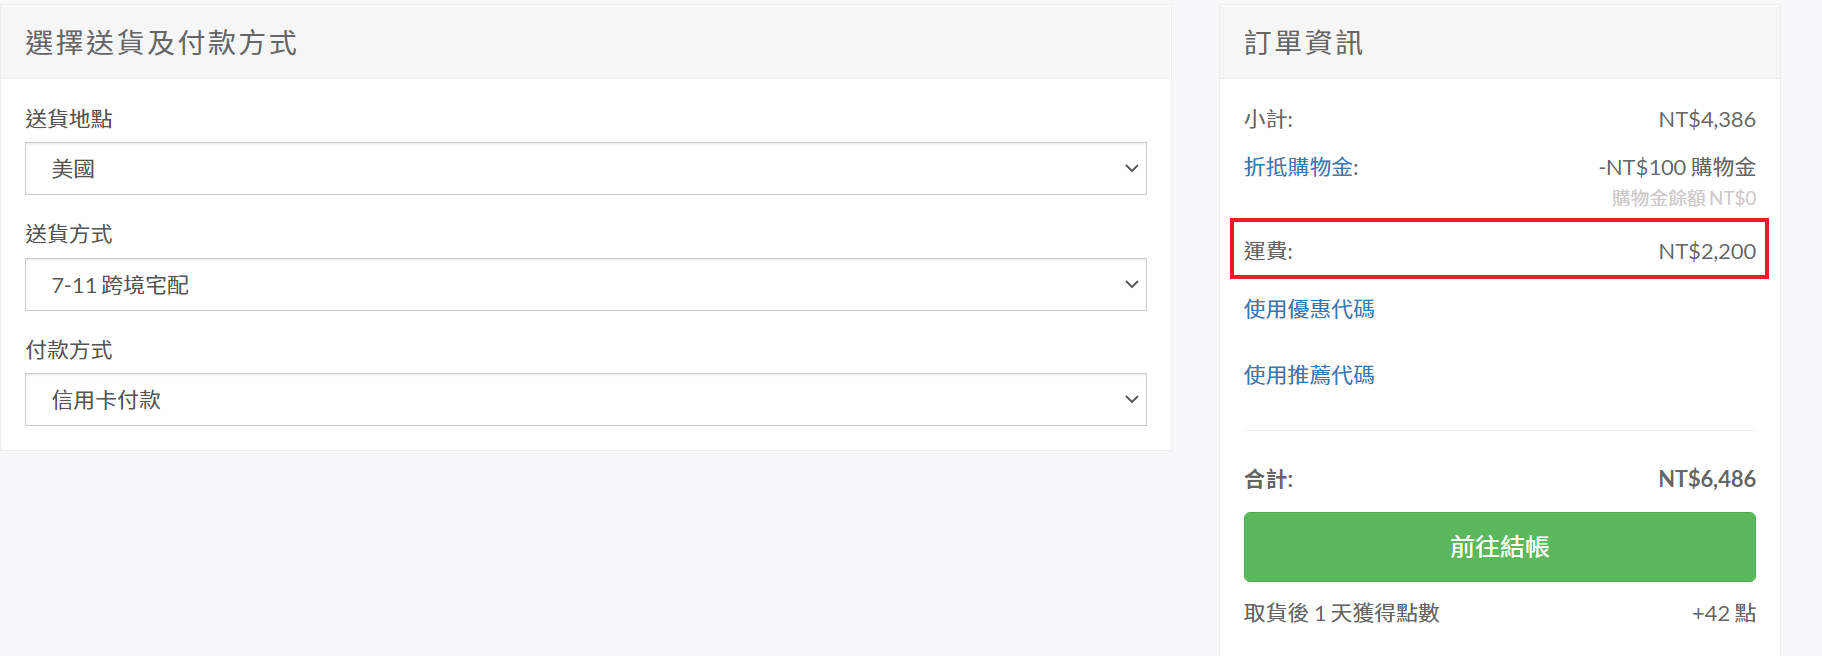Open the 信用卡付款 payment method dropdown
1822x656 pixels.
tap(585, 400)
